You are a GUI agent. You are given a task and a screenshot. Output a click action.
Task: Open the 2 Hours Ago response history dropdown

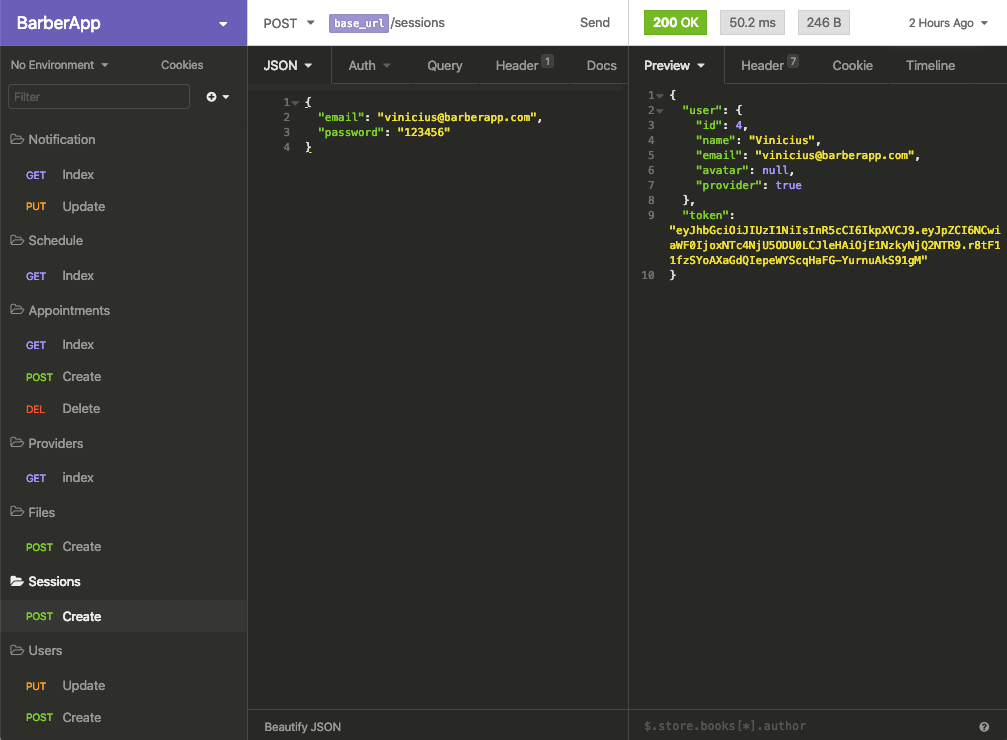coord(944,21)
